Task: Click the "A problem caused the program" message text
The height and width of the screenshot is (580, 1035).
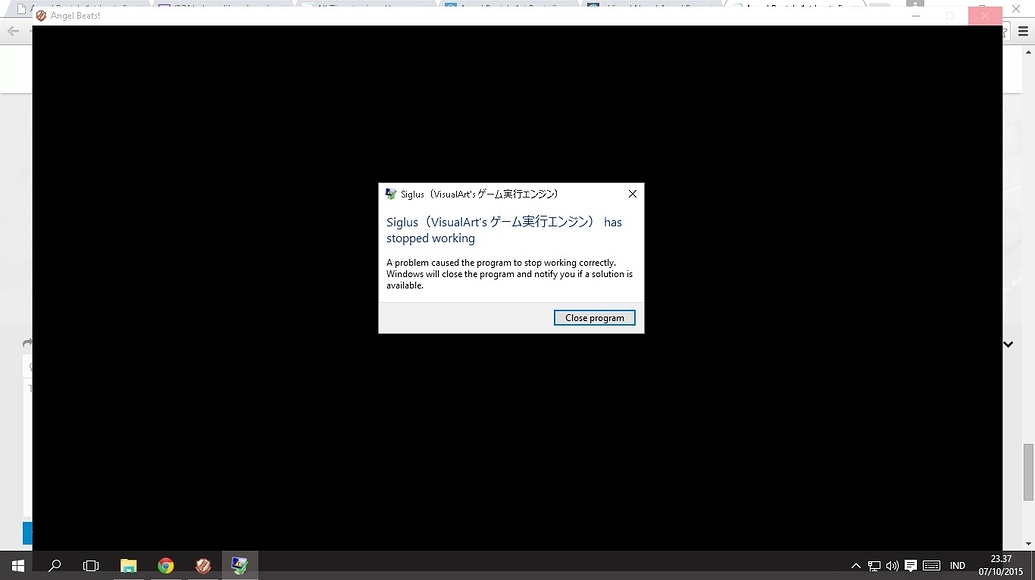Action: pyautogui.click(x=510, y=274)
